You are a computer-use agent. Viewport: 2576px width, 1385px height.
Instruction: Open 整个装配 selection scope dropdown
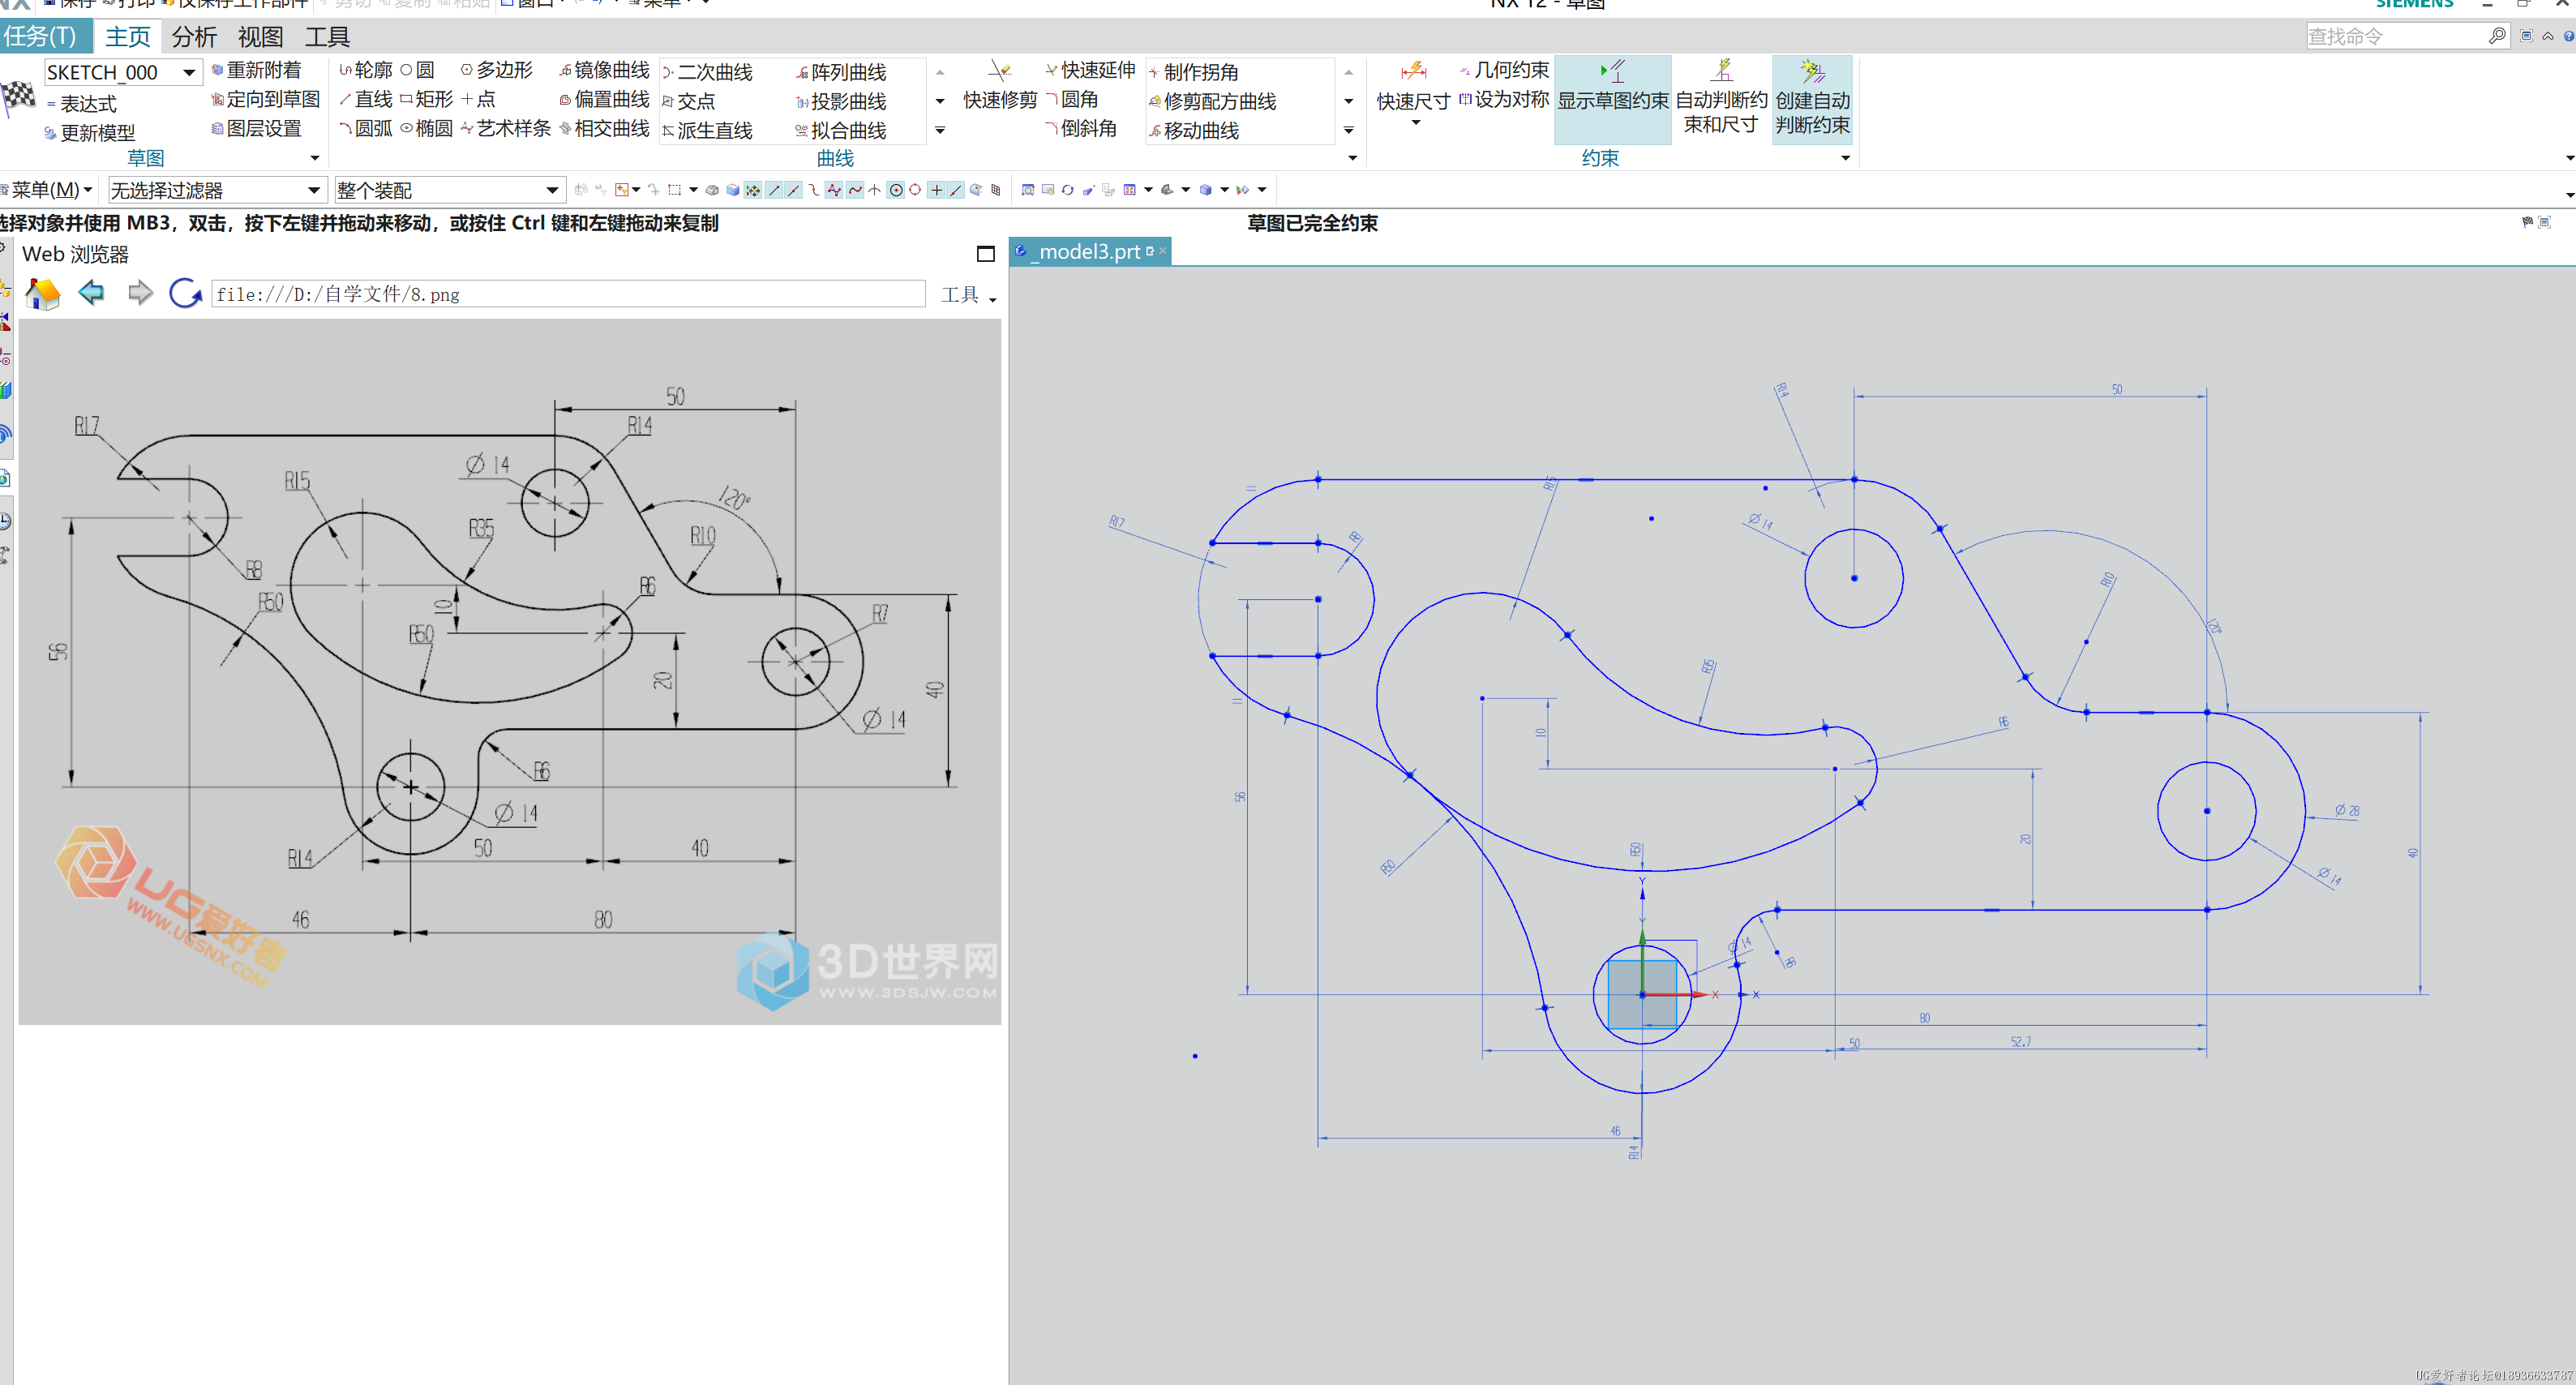tap(552, 190)
